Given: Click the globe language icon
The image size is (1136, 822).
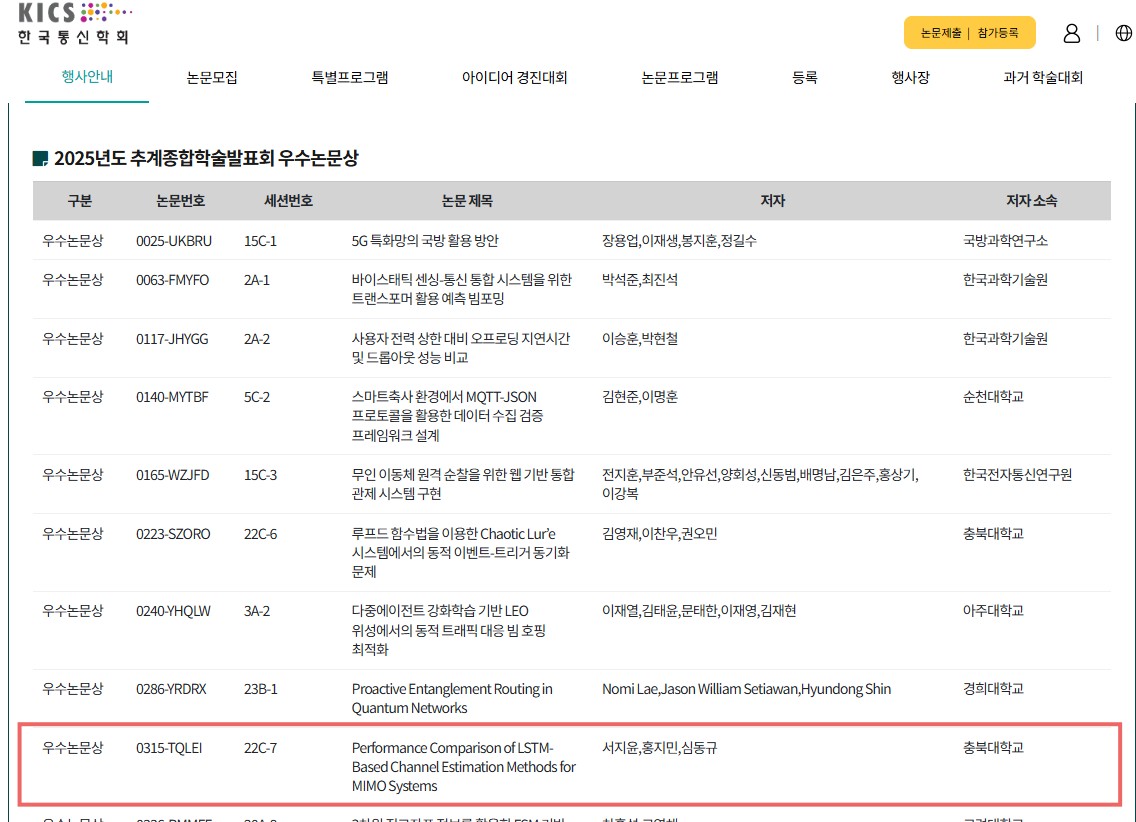Looking at the screenshot, I should coord(1123,33).
